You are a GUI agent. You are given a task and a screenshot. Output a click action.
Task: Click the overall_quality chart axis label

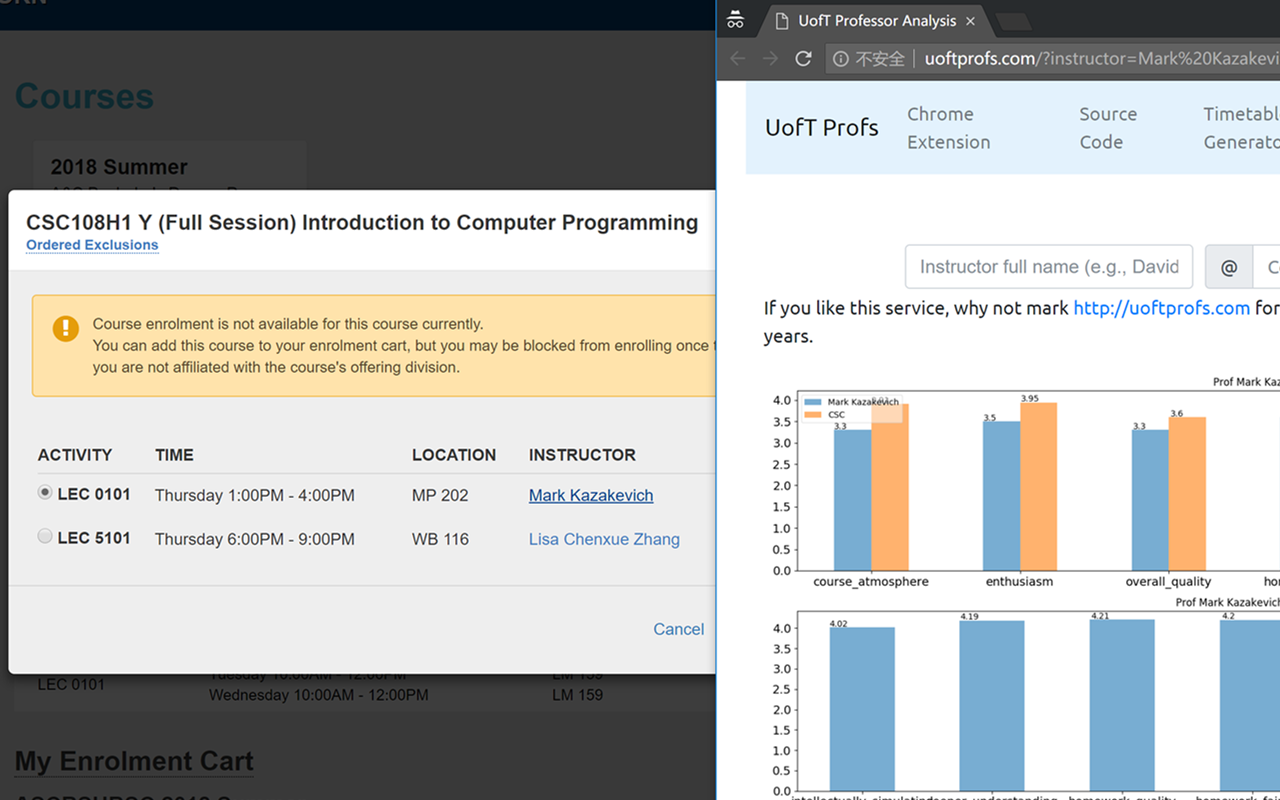(1168, 581)
